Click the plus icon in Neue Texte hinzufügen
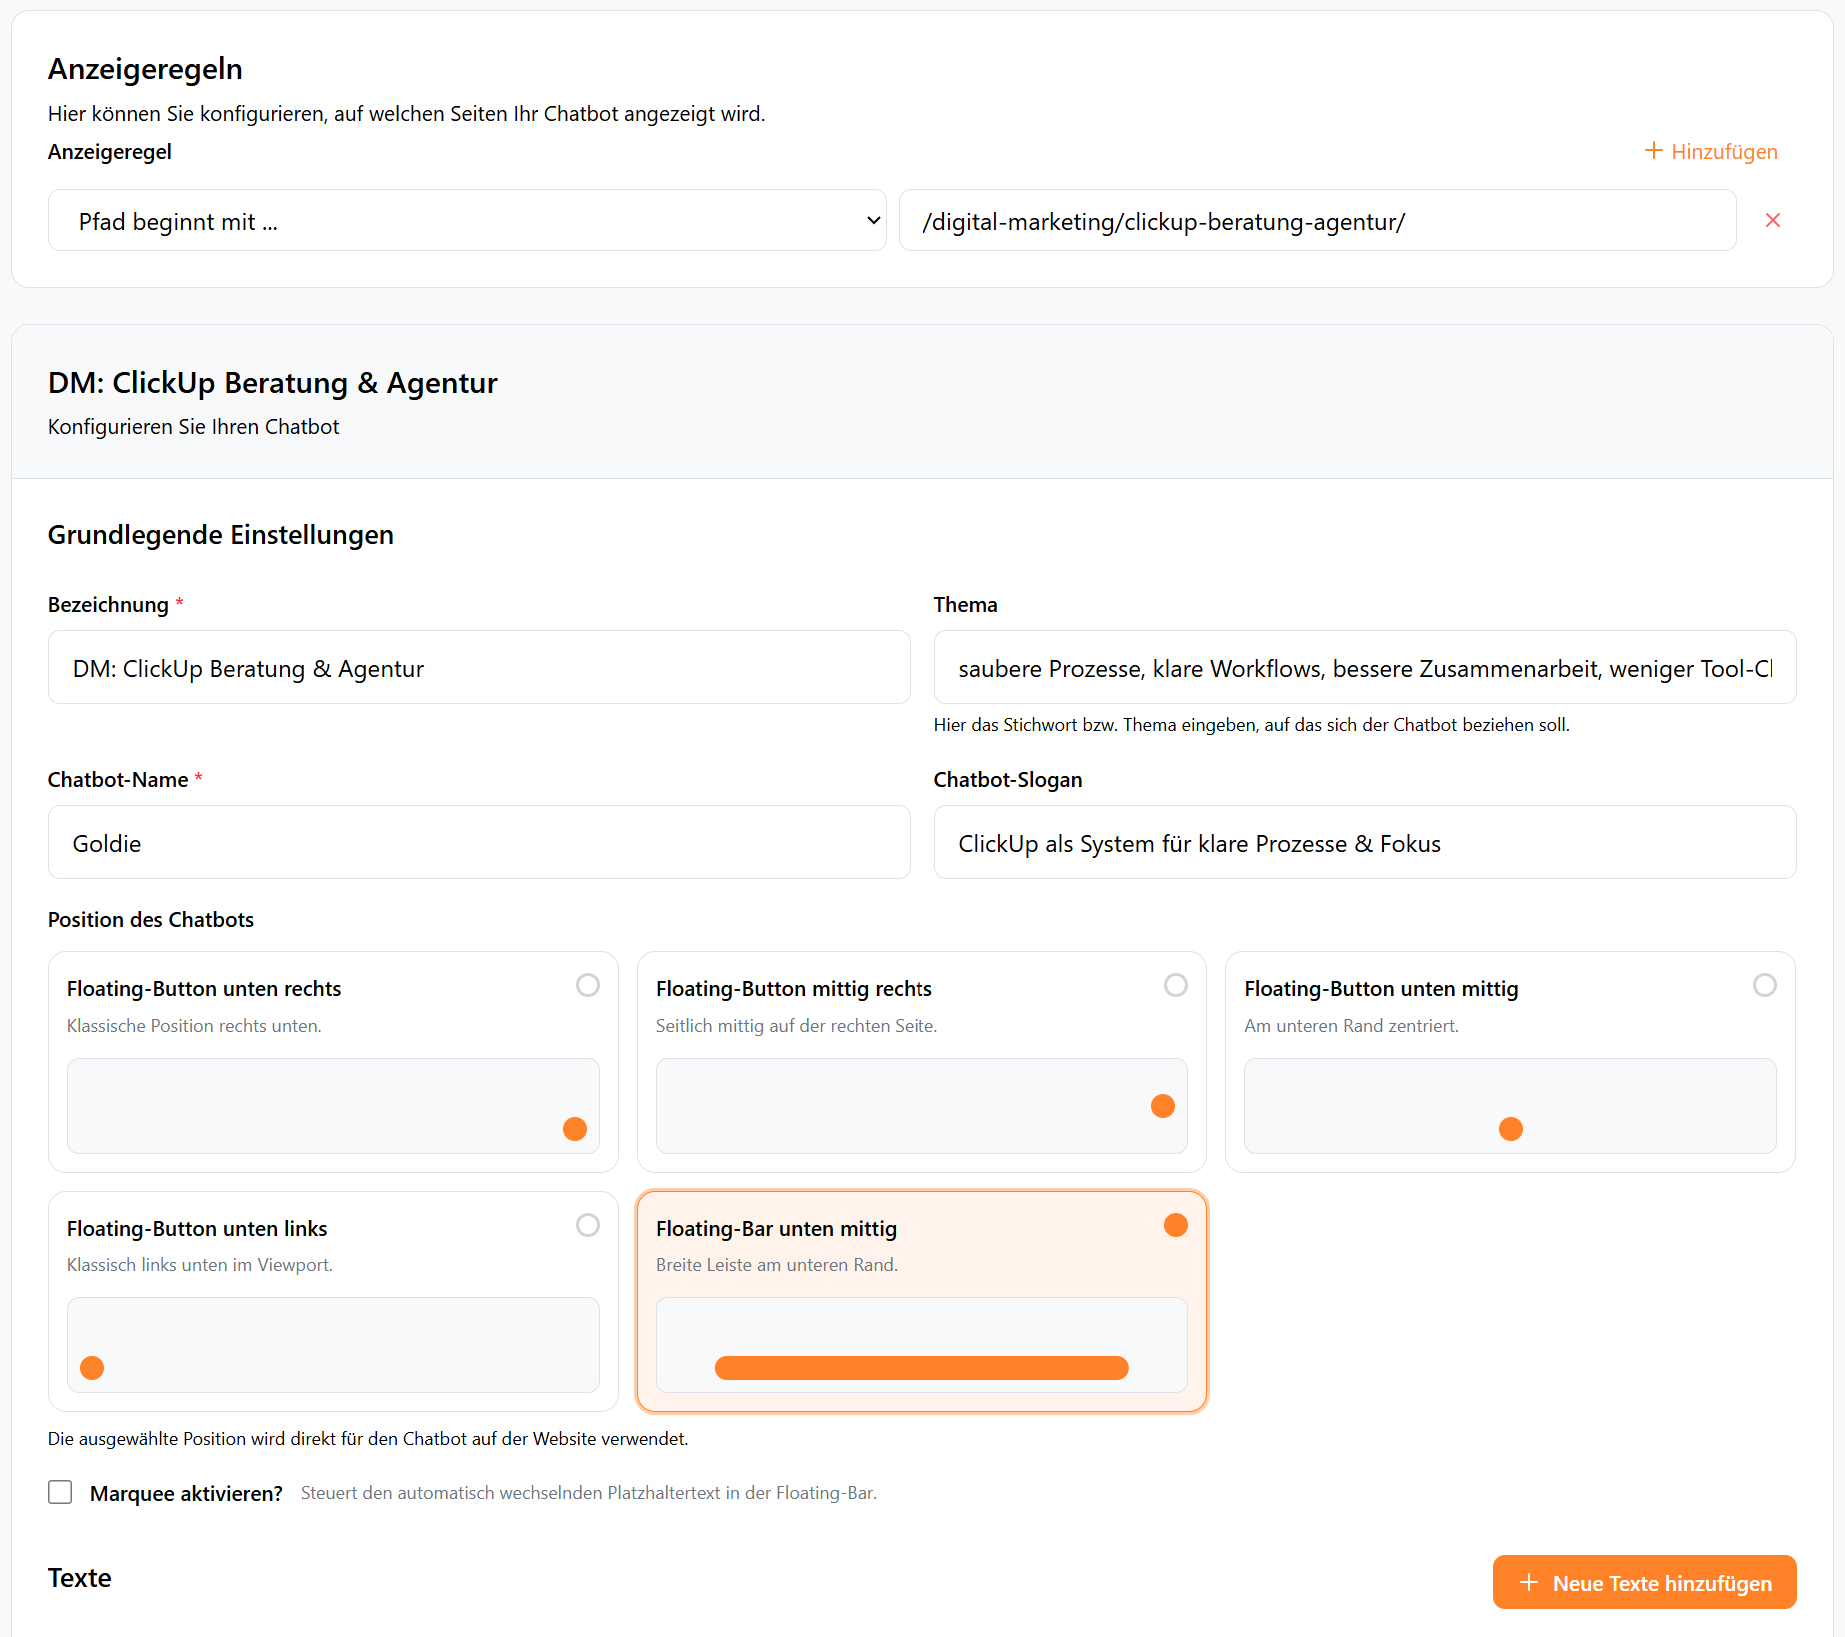 coord(1528,1582)
